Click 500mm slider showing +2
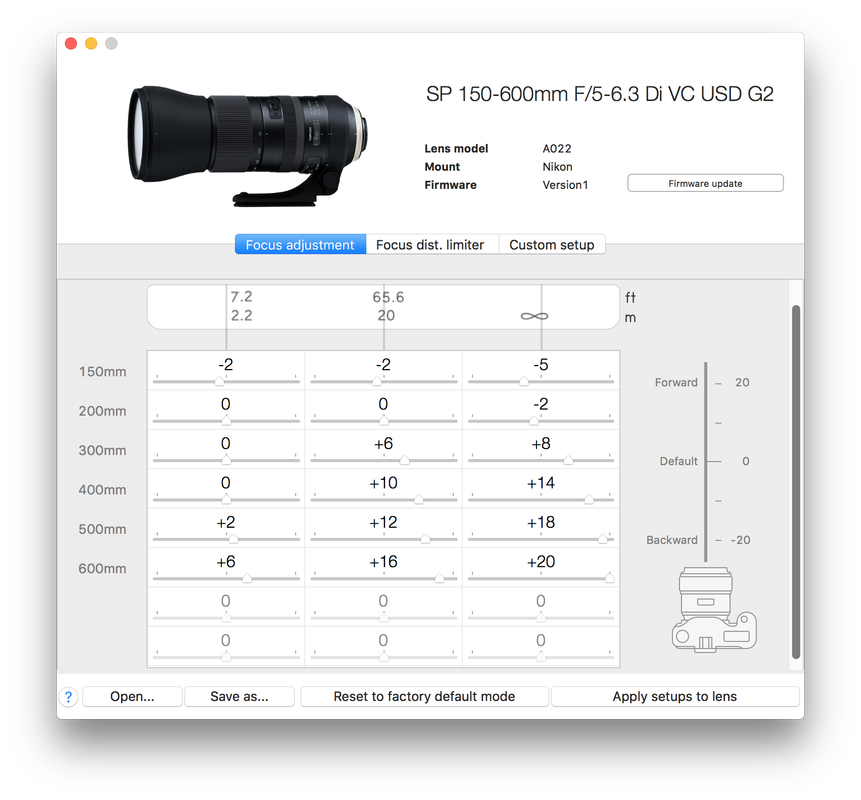The image size is (861, 800). click(x=226, y=539)
